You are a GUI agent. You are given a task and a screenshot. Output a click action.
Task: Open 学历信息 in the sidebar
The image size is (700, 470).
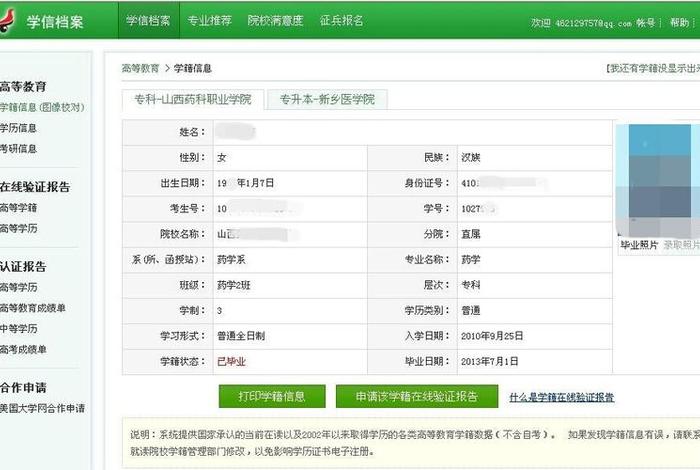click(18, 128)
